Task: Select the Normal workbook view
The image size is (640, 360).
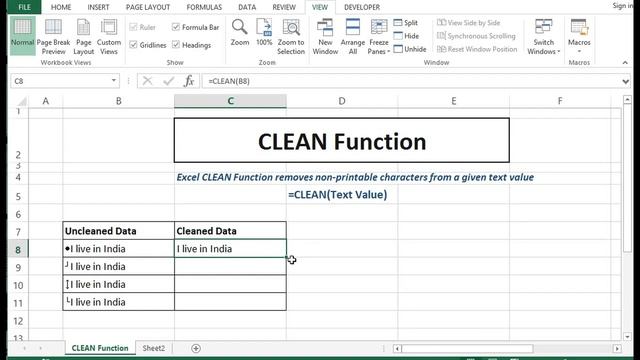Action: click(x=22, y=36)
